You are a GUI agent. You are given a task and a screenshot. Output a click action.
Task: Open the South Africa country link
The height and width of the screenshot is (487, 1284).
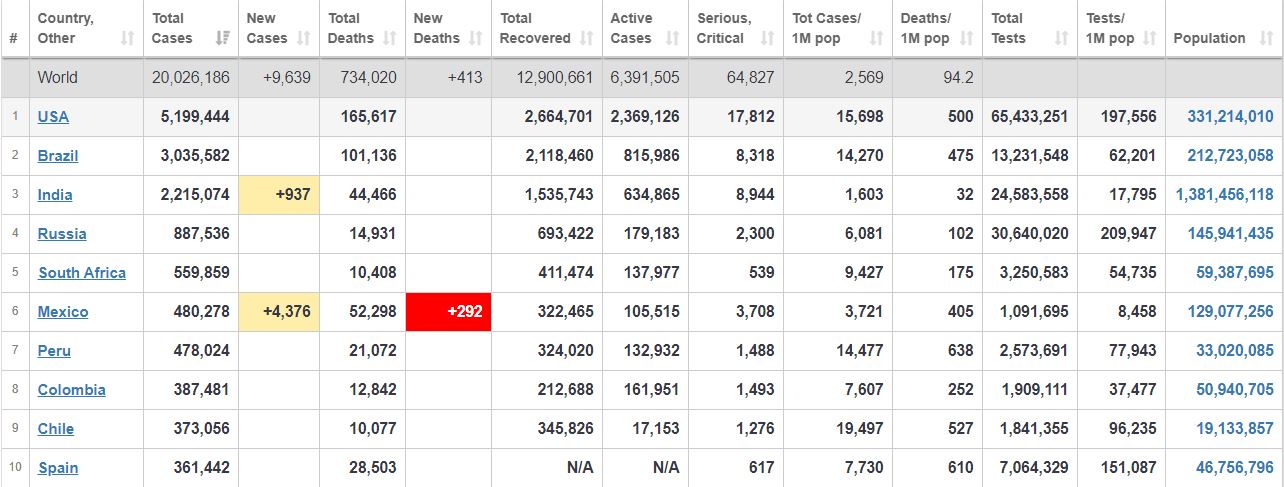[x=82, y=272]
